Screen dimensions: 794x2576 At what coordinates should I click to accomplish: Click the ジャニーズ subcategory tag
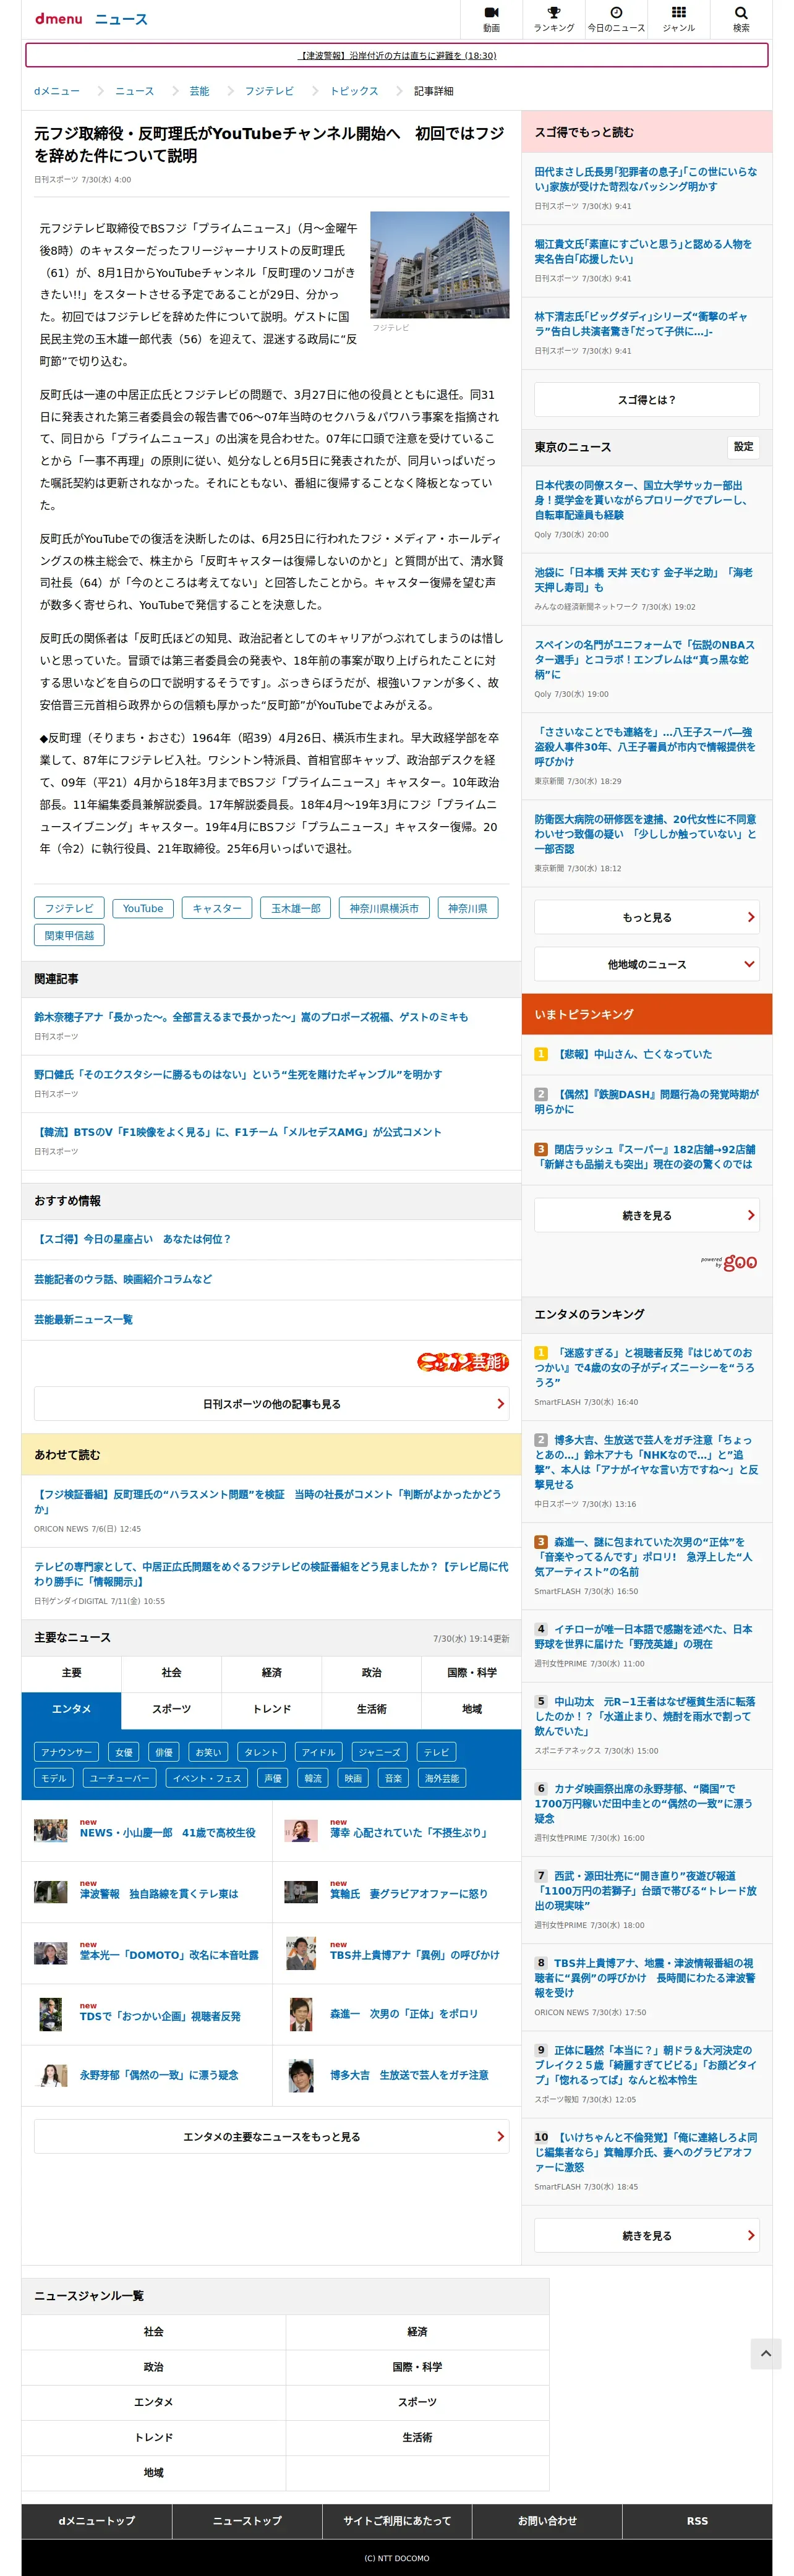(380, 1752)
